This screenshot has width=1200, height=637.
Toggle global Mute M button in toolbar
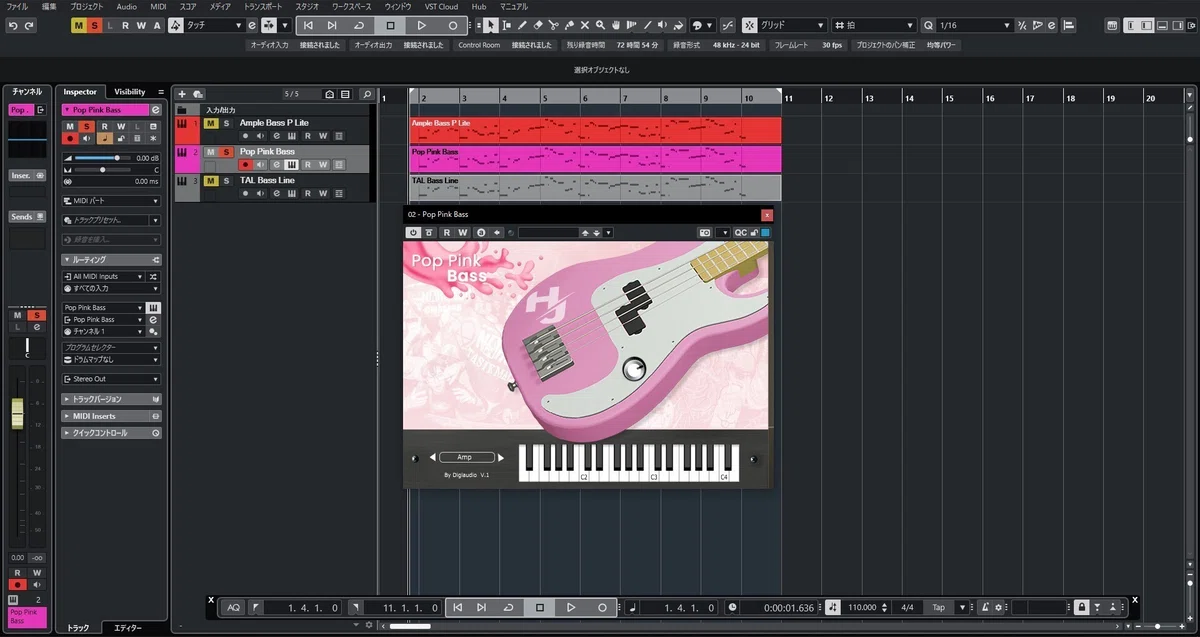[x=79, y=25]
